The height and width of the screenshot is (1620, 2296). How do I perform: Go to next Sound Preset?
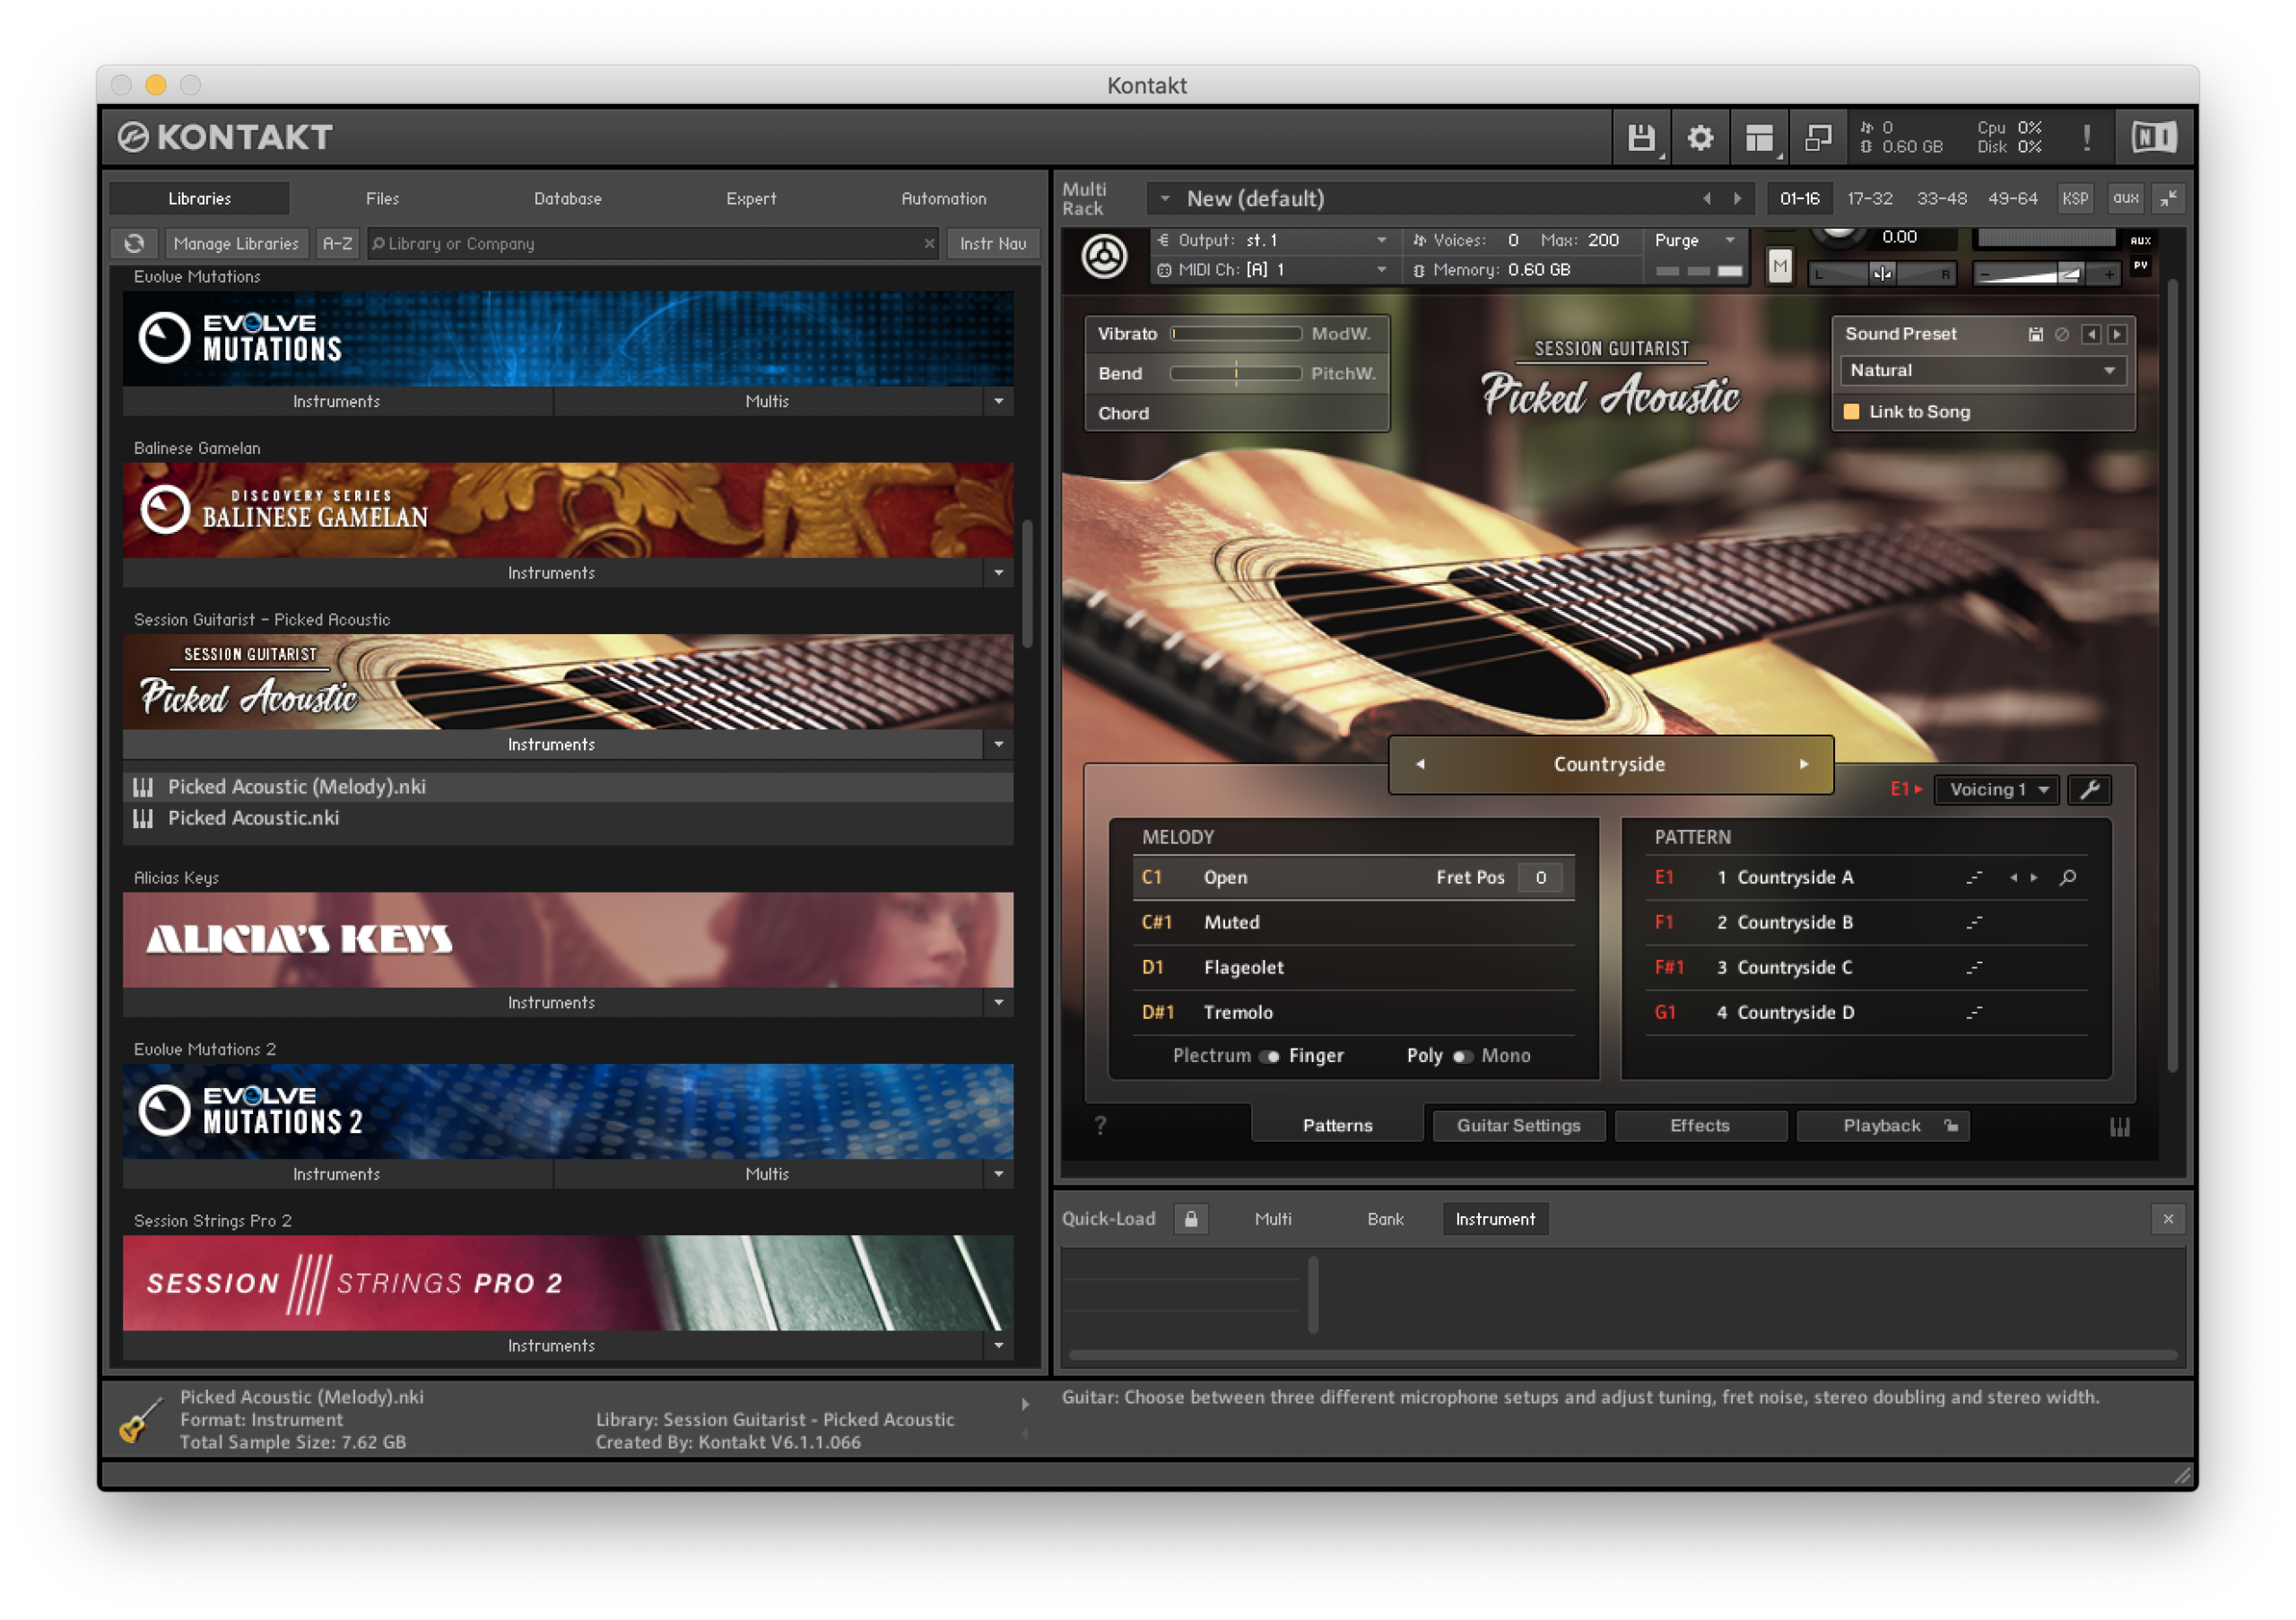2116,335
